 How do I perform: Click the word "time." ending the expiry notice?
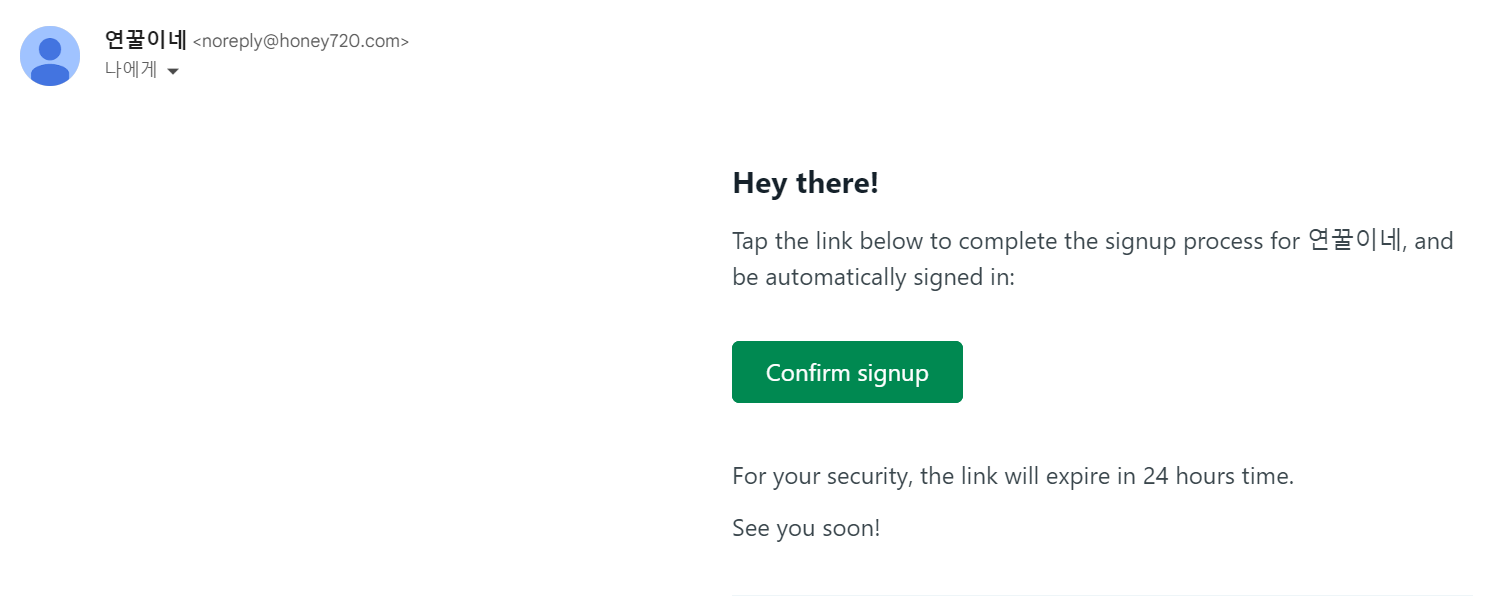tap(1269, 476)
